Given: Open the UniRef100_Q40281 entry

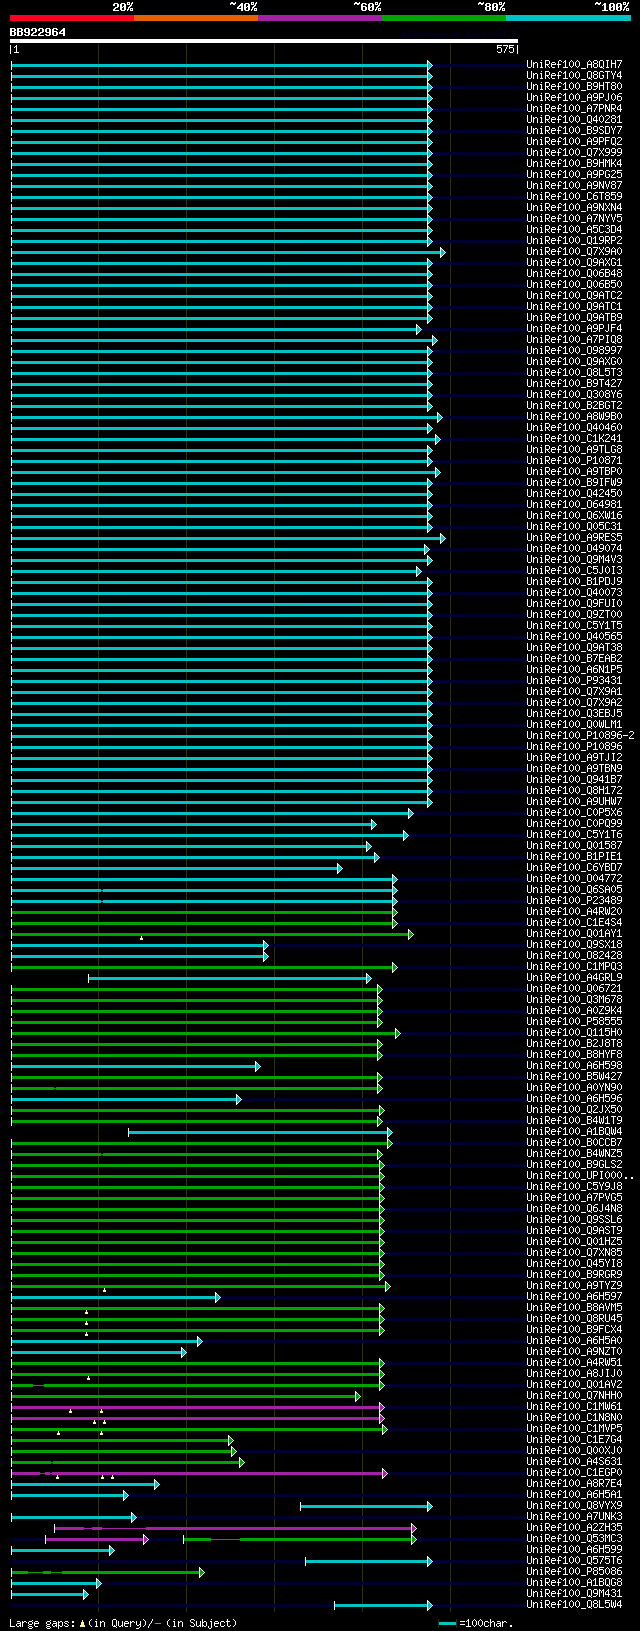Looking at the screenshot, I should click(x=574, y=120).
